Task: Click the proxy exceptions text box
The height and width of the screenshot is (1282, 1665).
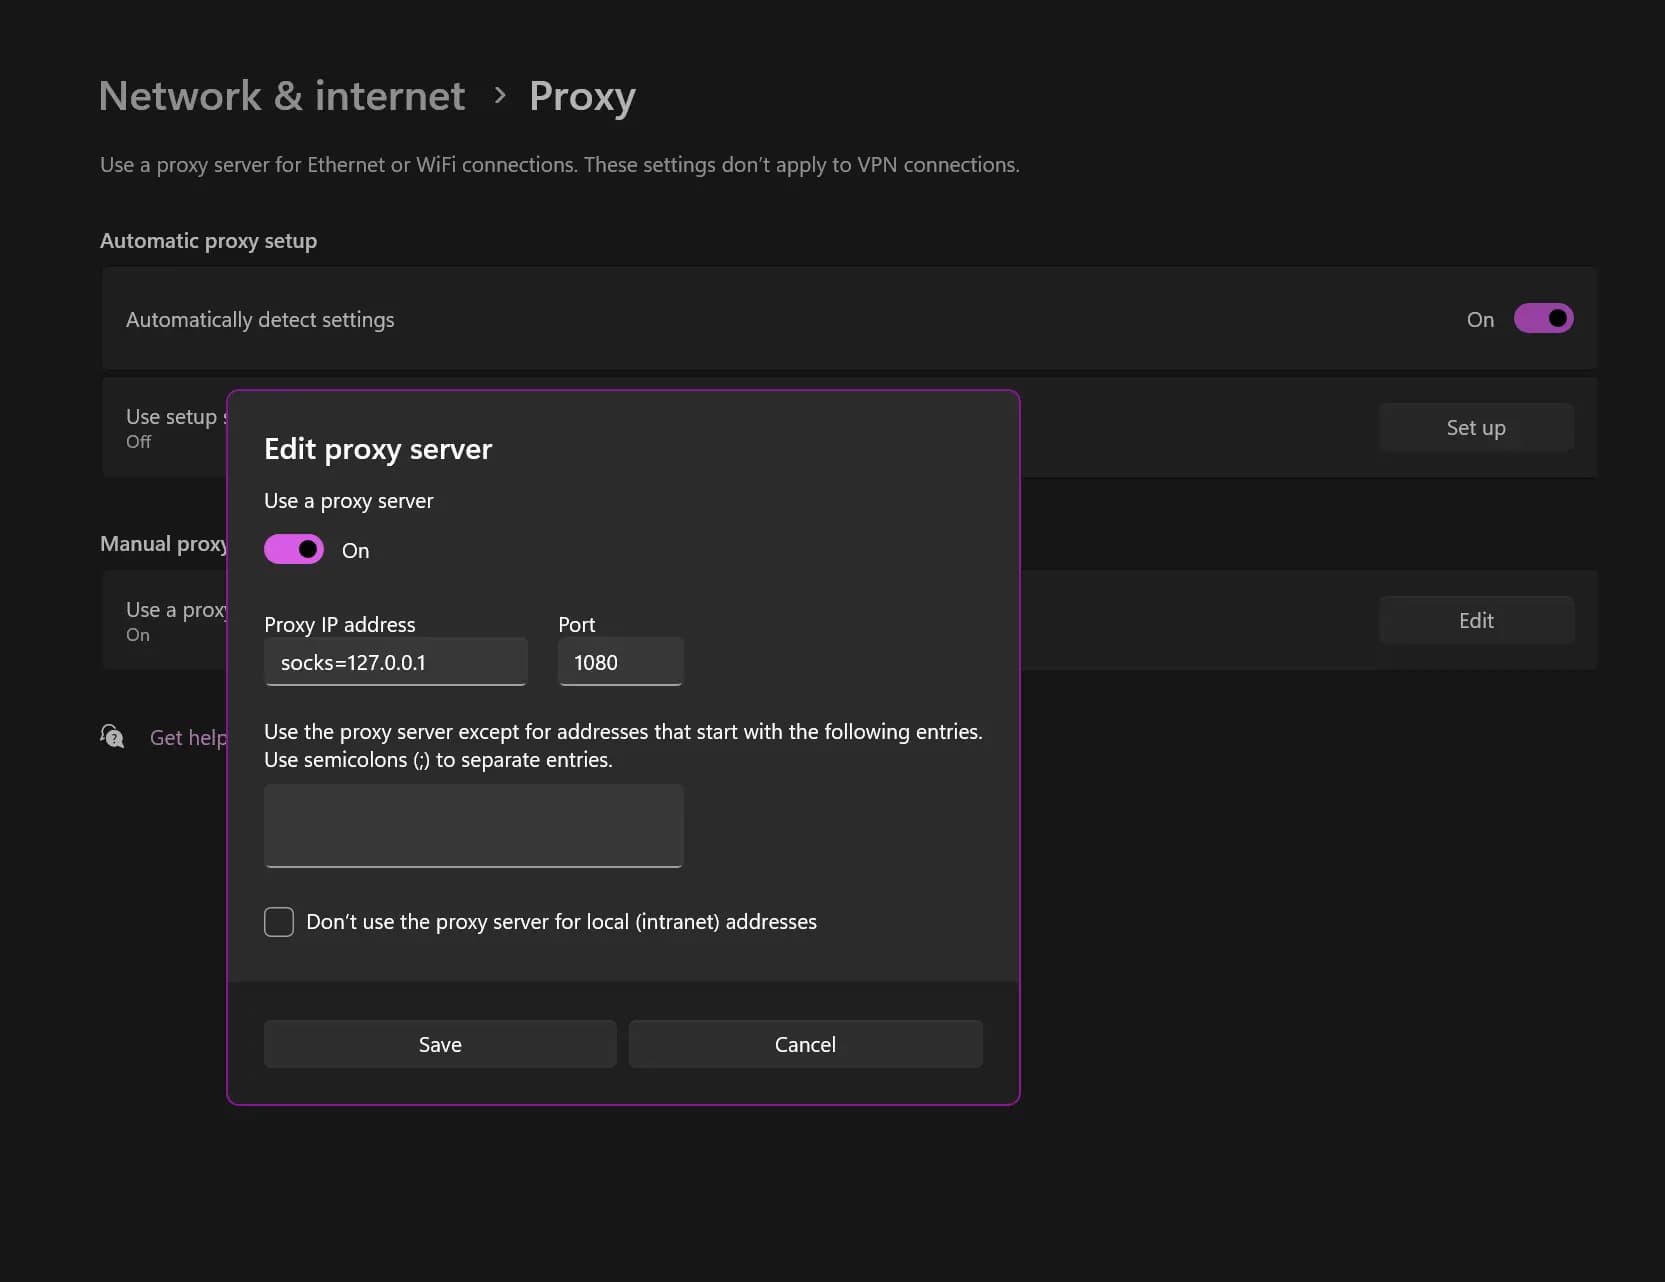Action: point(474,826)
